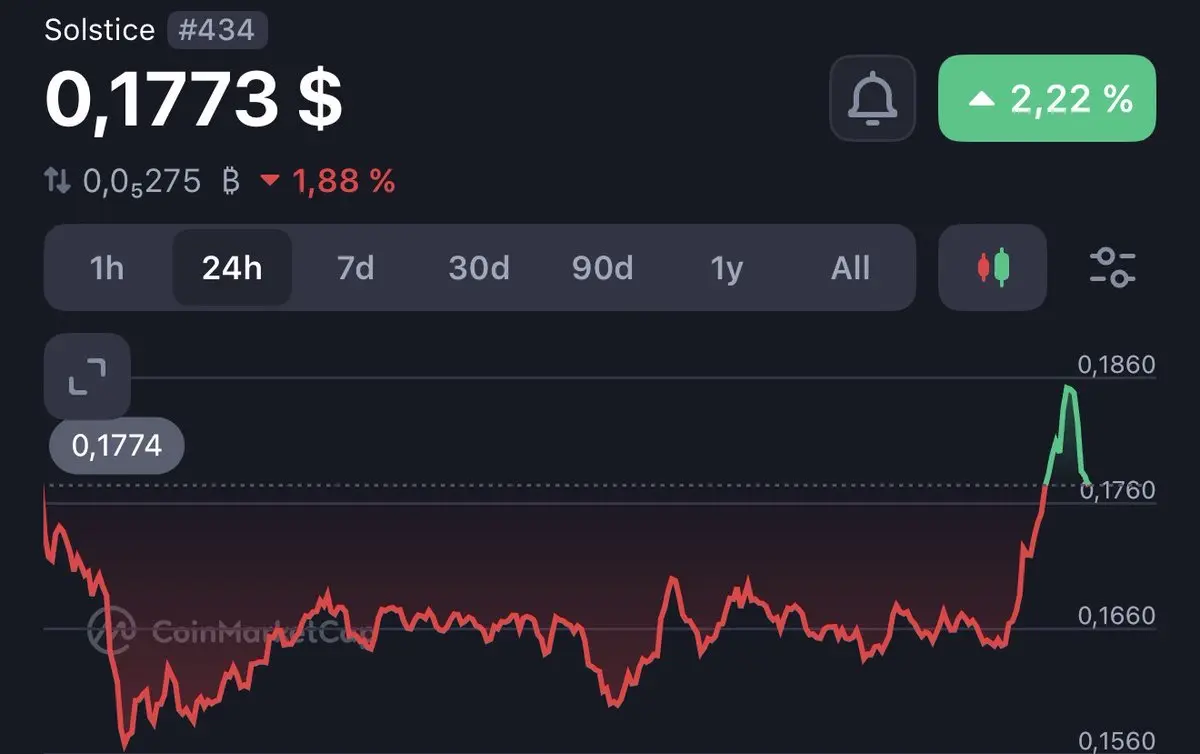Image resolution: width=1200 pixels, height=754 pixels.
Task: Select the 1h timeframe
Action: 107,268
